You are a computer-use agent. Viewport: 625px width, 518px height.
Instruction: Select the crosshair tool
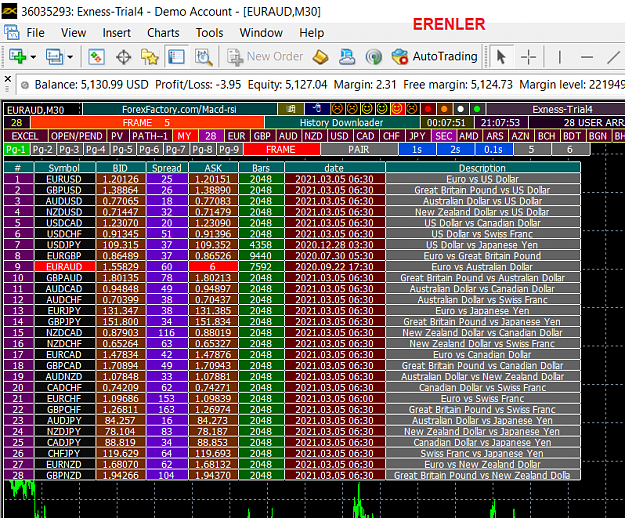(x=528, y=57)
